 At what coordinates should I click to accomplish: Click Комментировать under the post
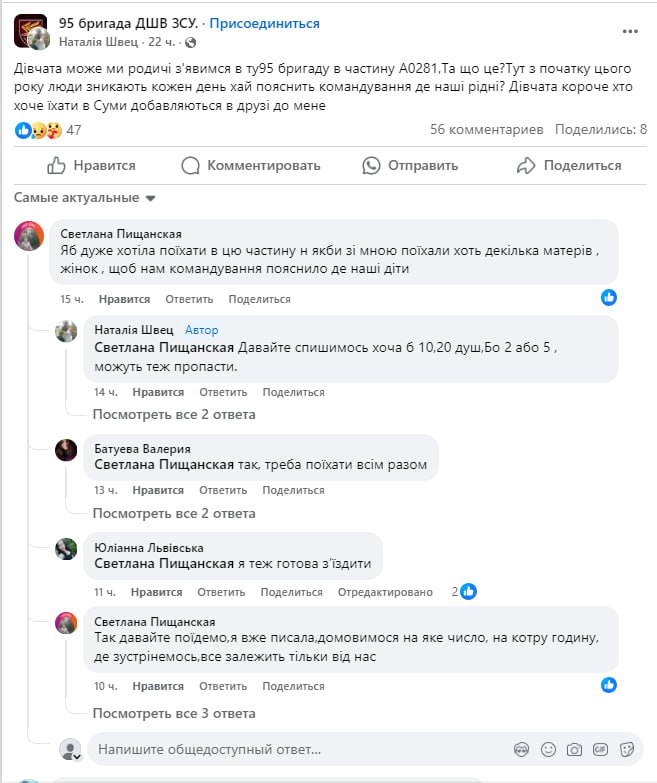click(251, 165)
